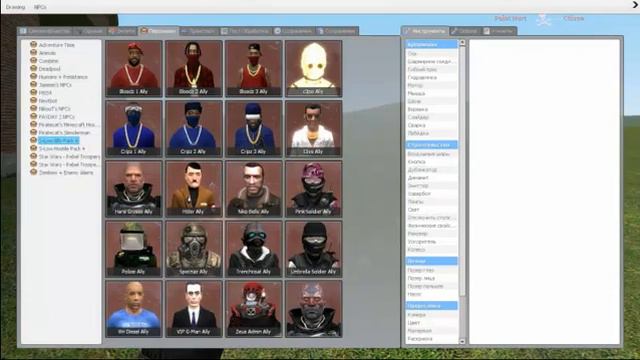Select the Цвет (Color) tool

point(431,322)
